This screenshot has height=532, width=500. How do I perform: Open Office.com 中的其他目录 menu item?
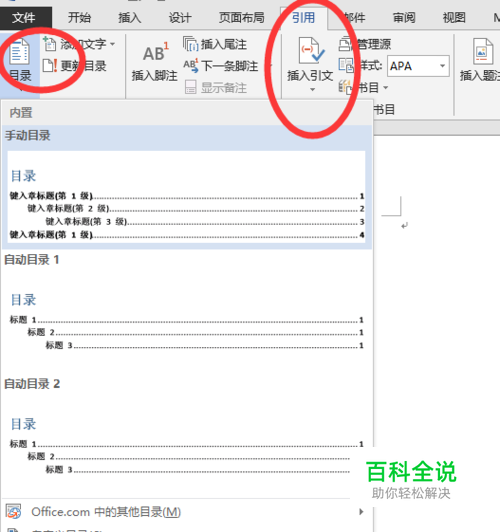tap(186, 512)
